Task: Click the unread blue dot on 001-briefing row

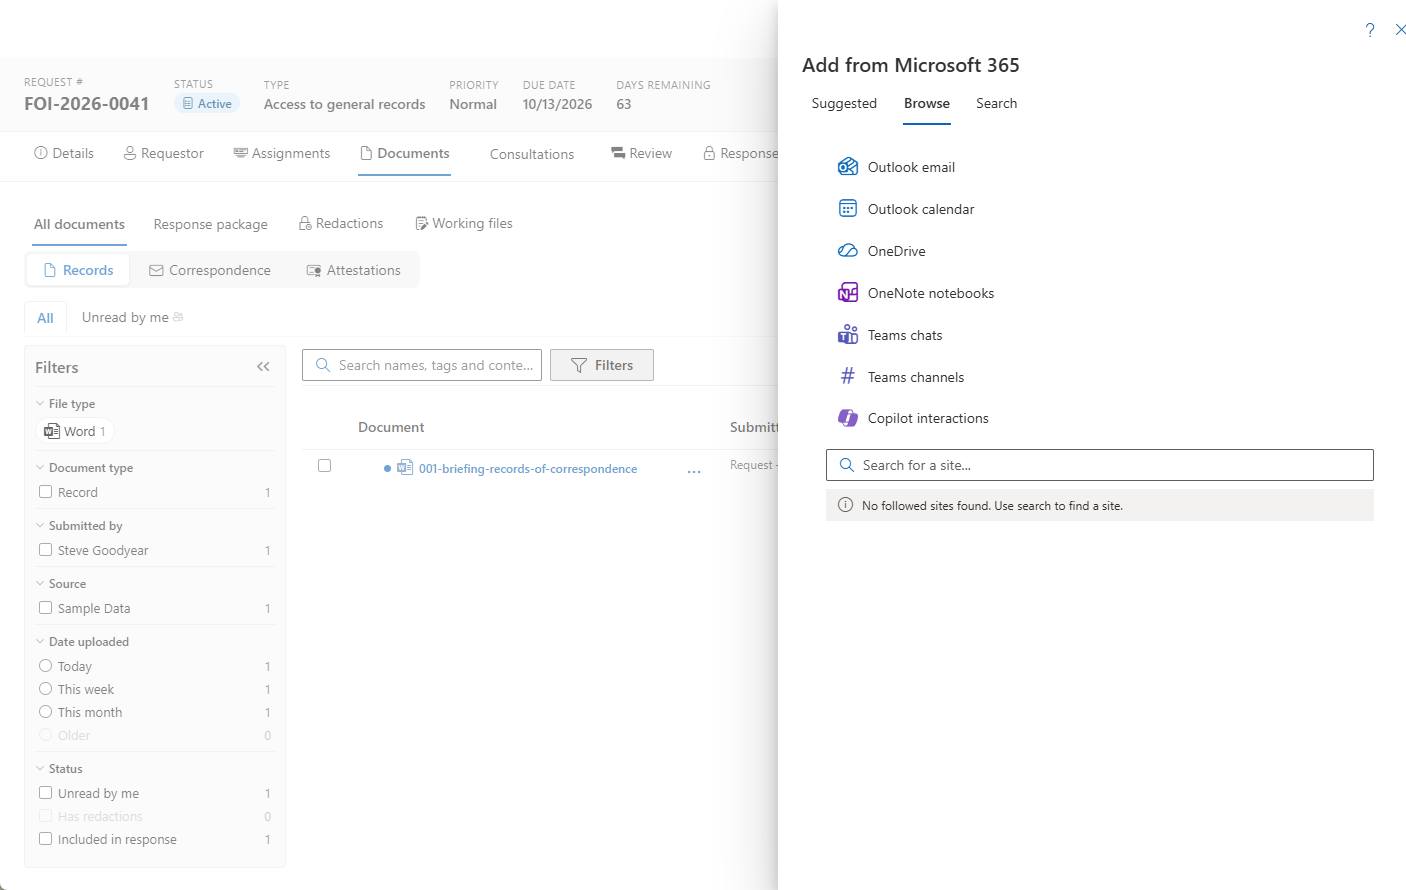Action: point(387,468)
